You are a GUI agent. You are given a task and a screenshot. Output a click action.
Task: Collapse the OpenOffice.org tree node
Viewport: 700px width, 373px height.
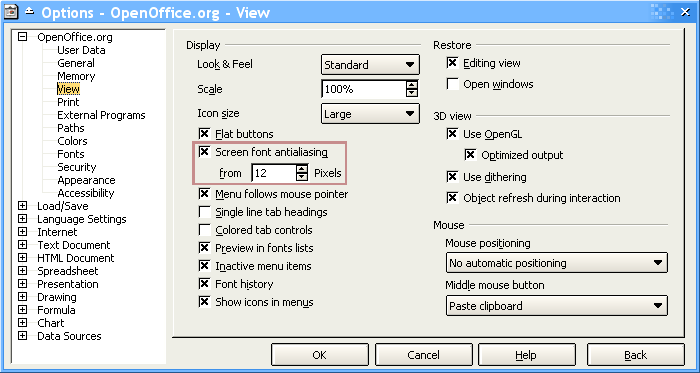pyautogui.click(x=22, y=37)
